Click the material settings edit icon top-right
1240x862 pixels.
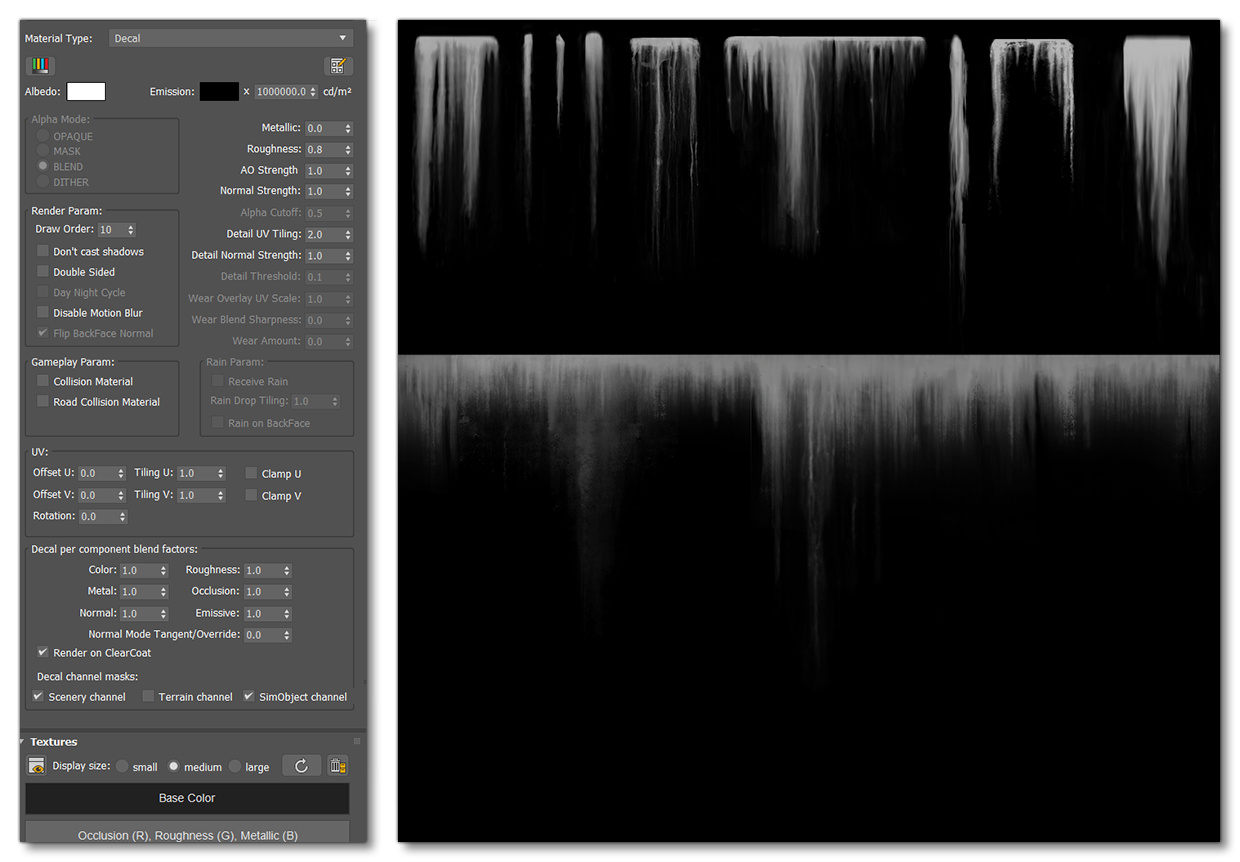click(339, 64)
